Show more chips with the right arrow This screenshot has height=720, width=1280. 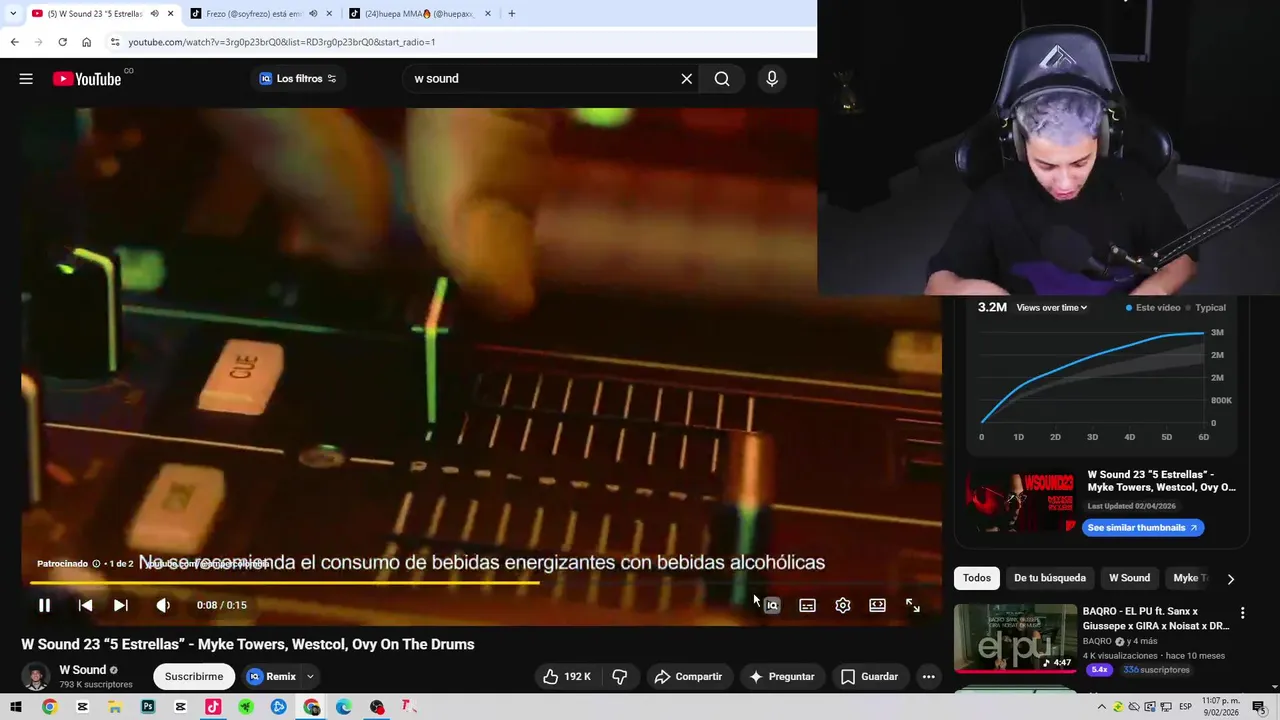[x=1231, y=579]
